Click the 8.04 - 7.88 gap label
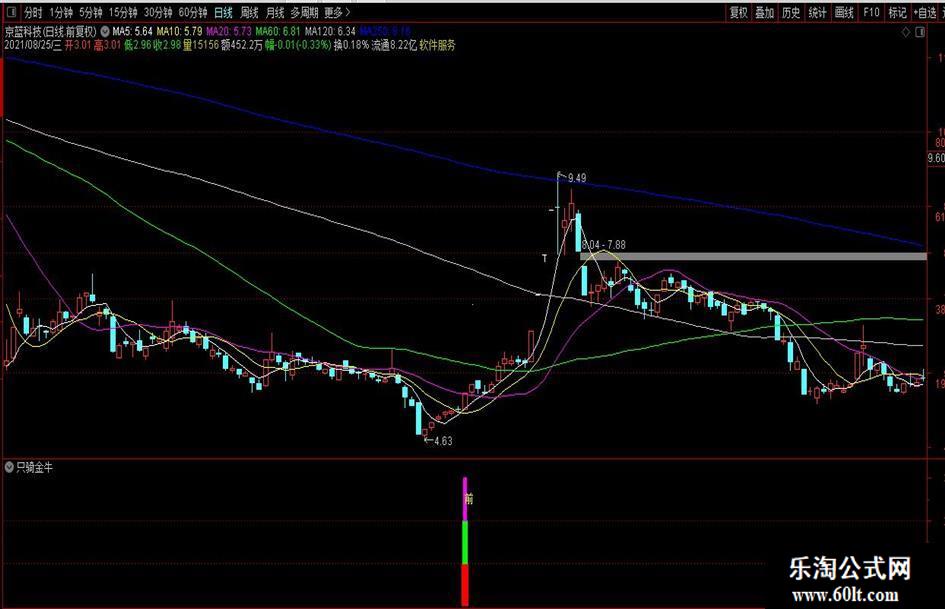945x609 pixels. pos(604,245)
